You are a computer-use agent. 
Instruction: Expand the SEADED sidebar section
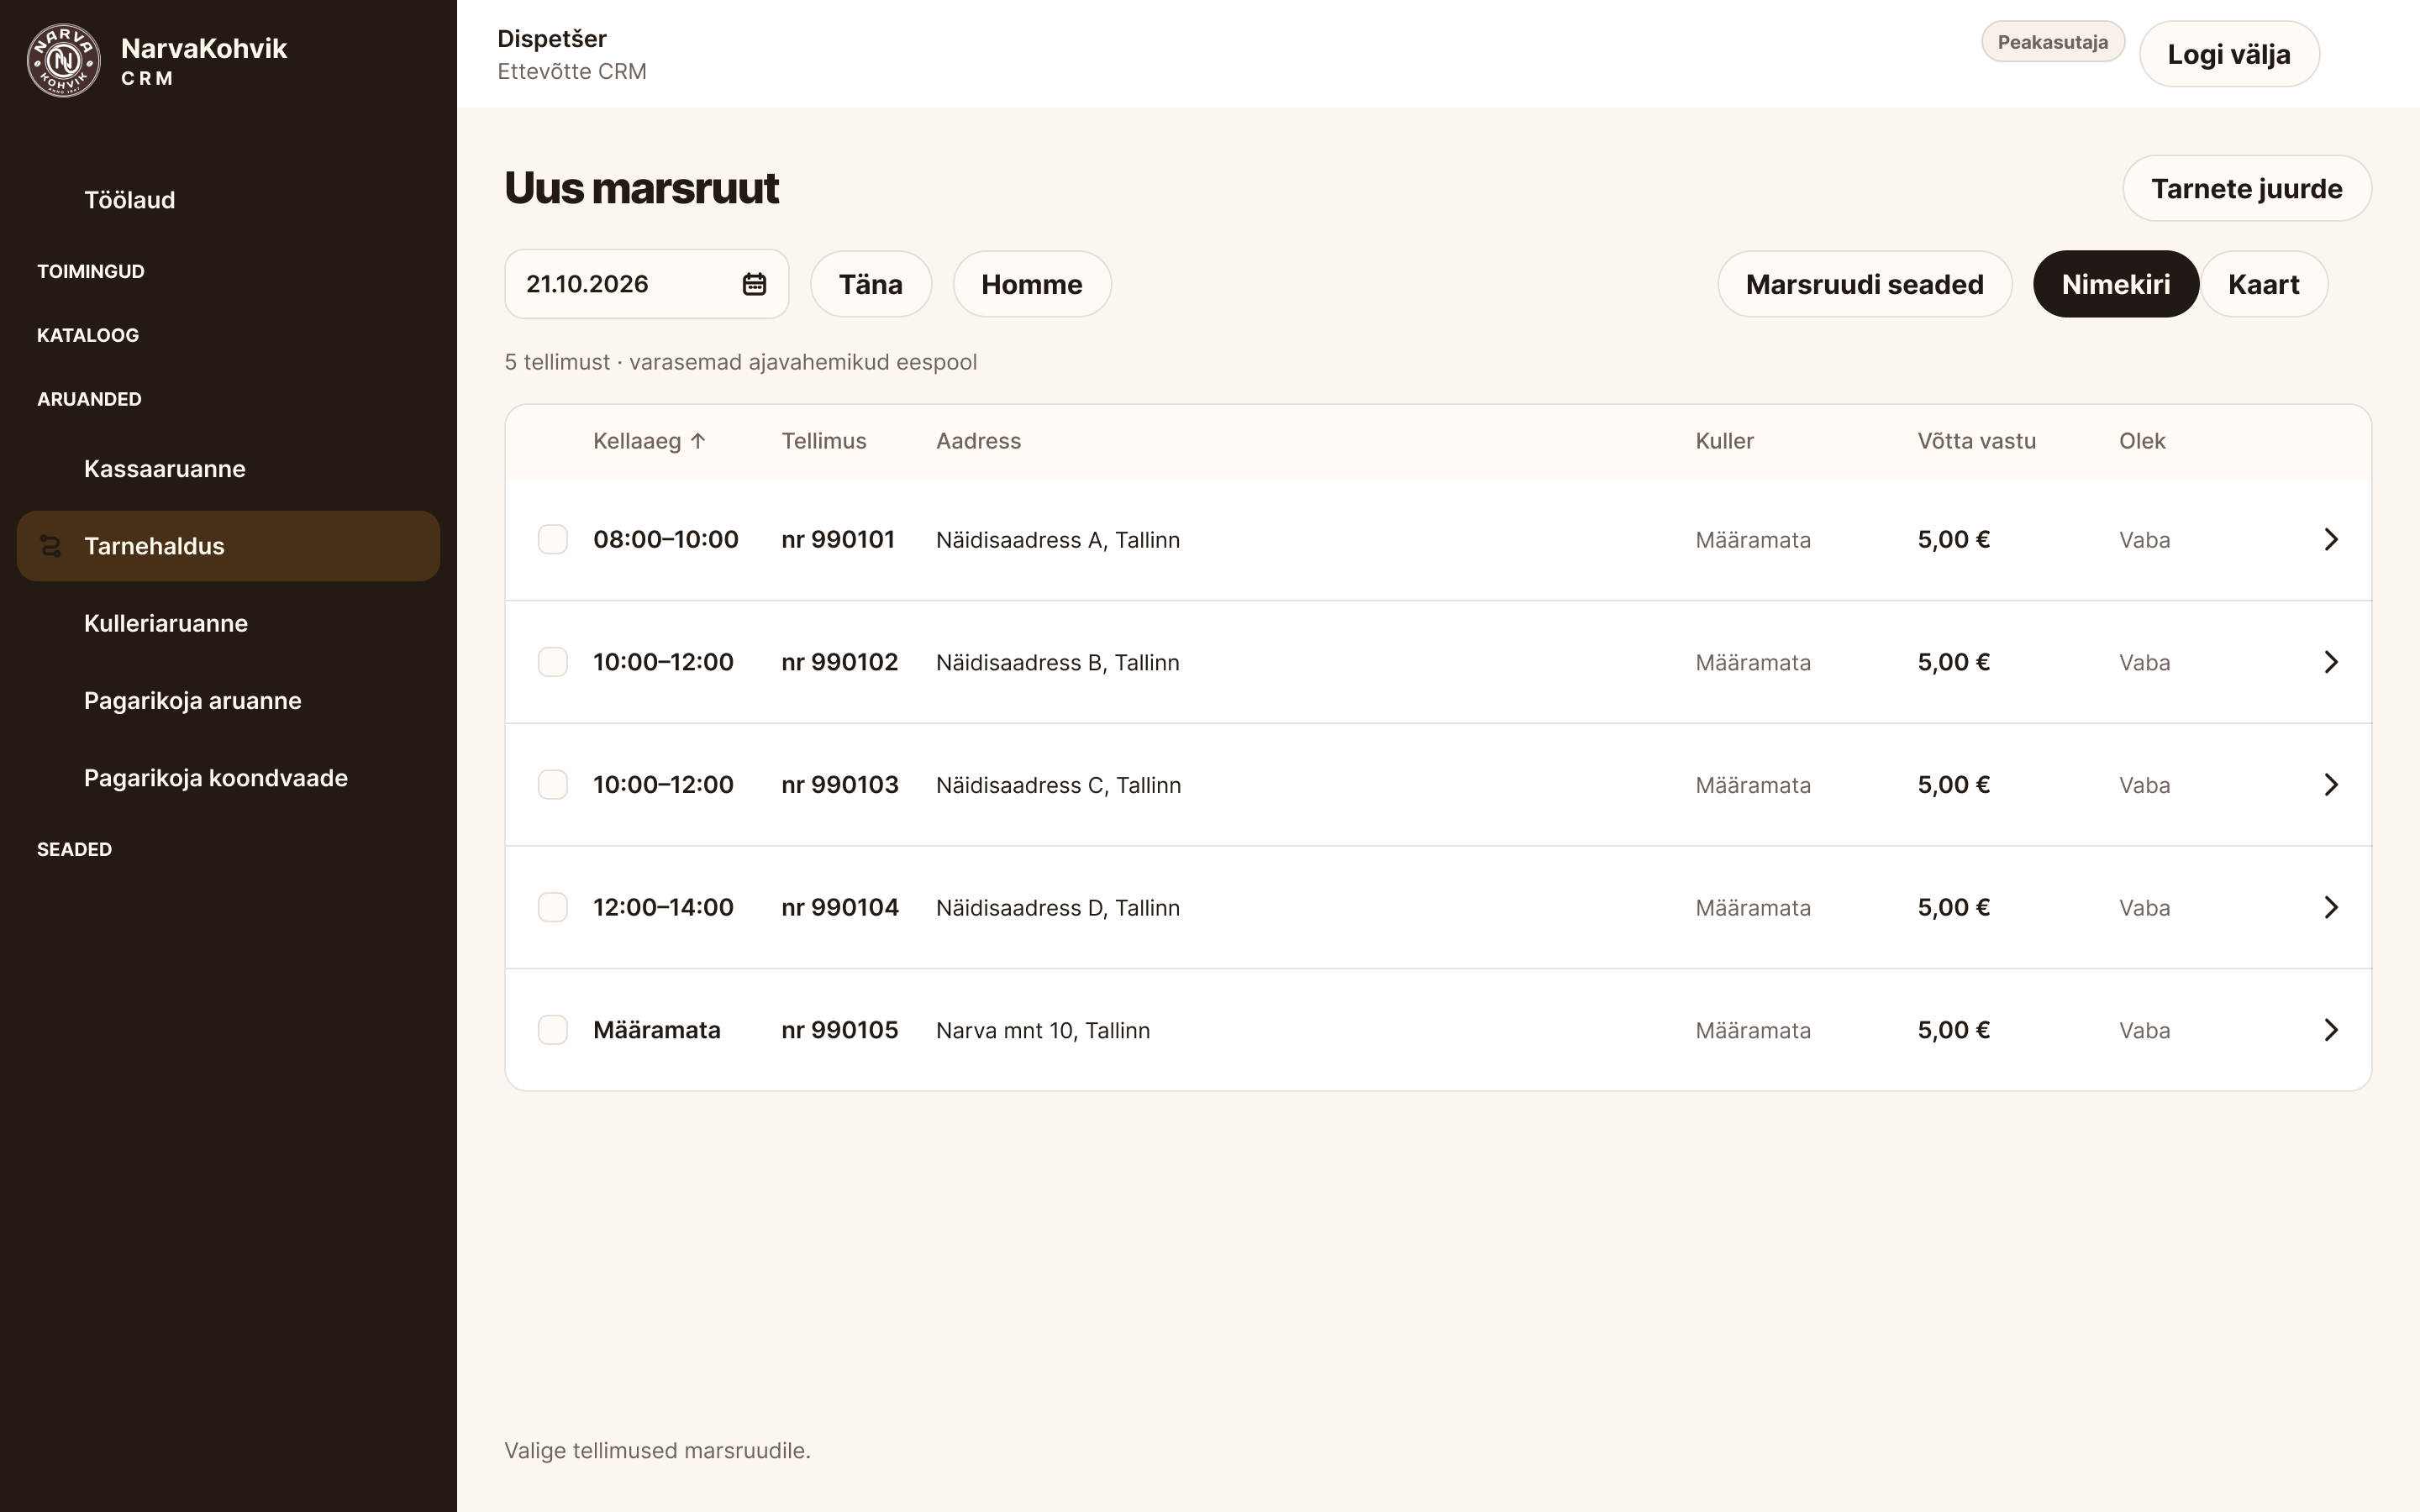74,849
